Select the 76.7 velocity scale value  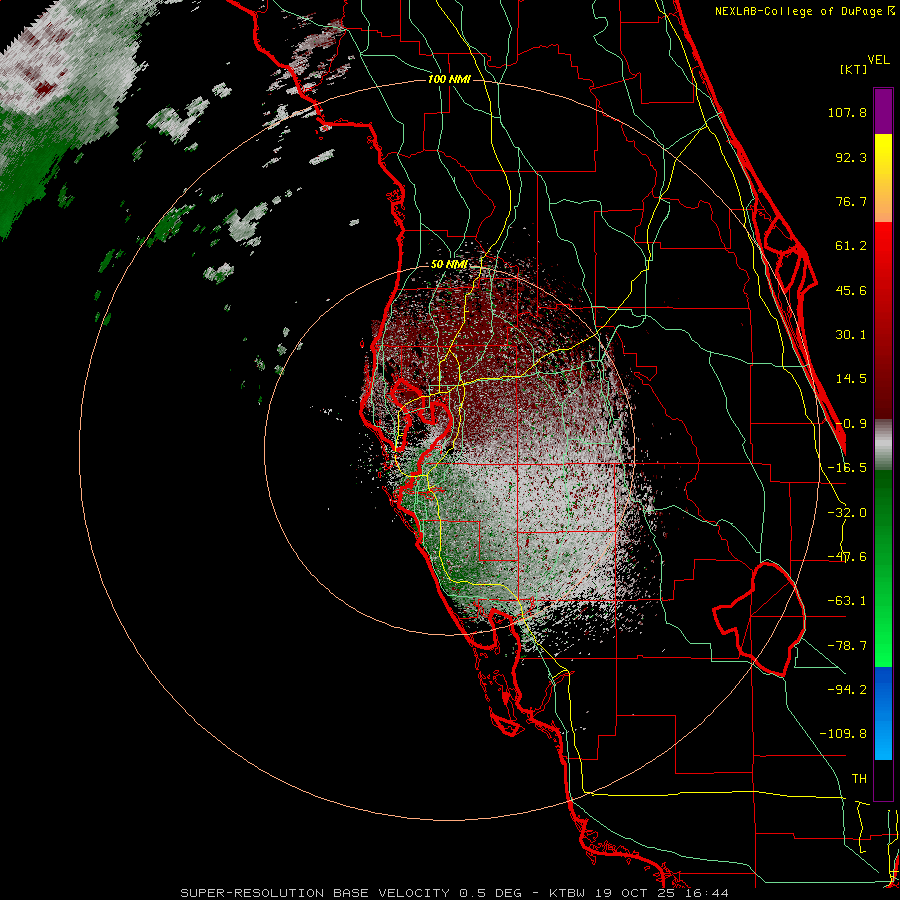[x=851, y=201]
